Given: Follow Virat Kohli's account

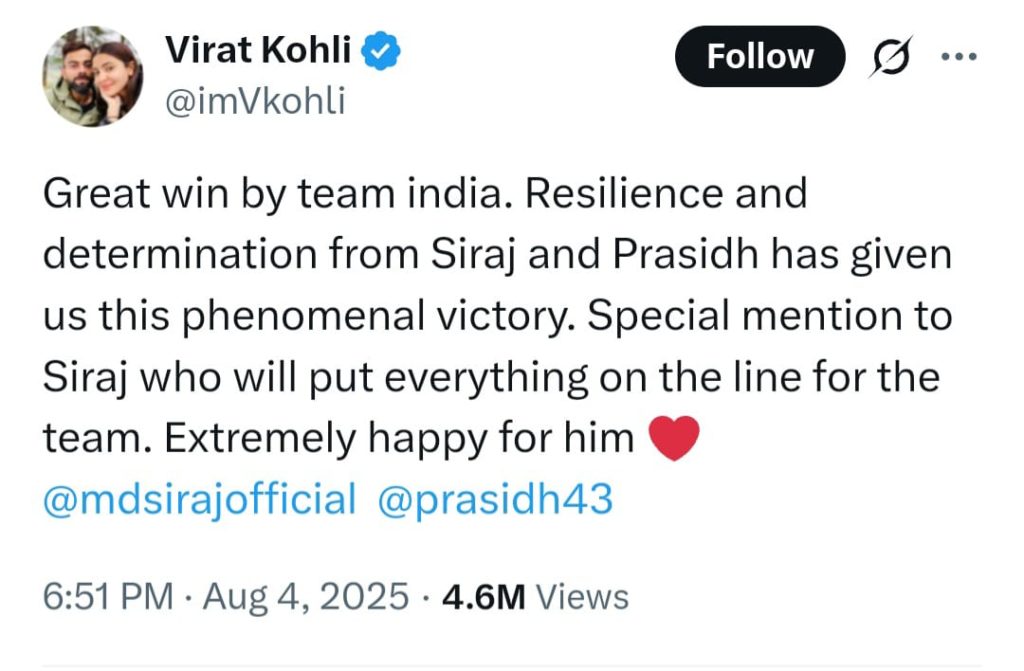Looking at the screenshot, I should (x=760, y=57).
